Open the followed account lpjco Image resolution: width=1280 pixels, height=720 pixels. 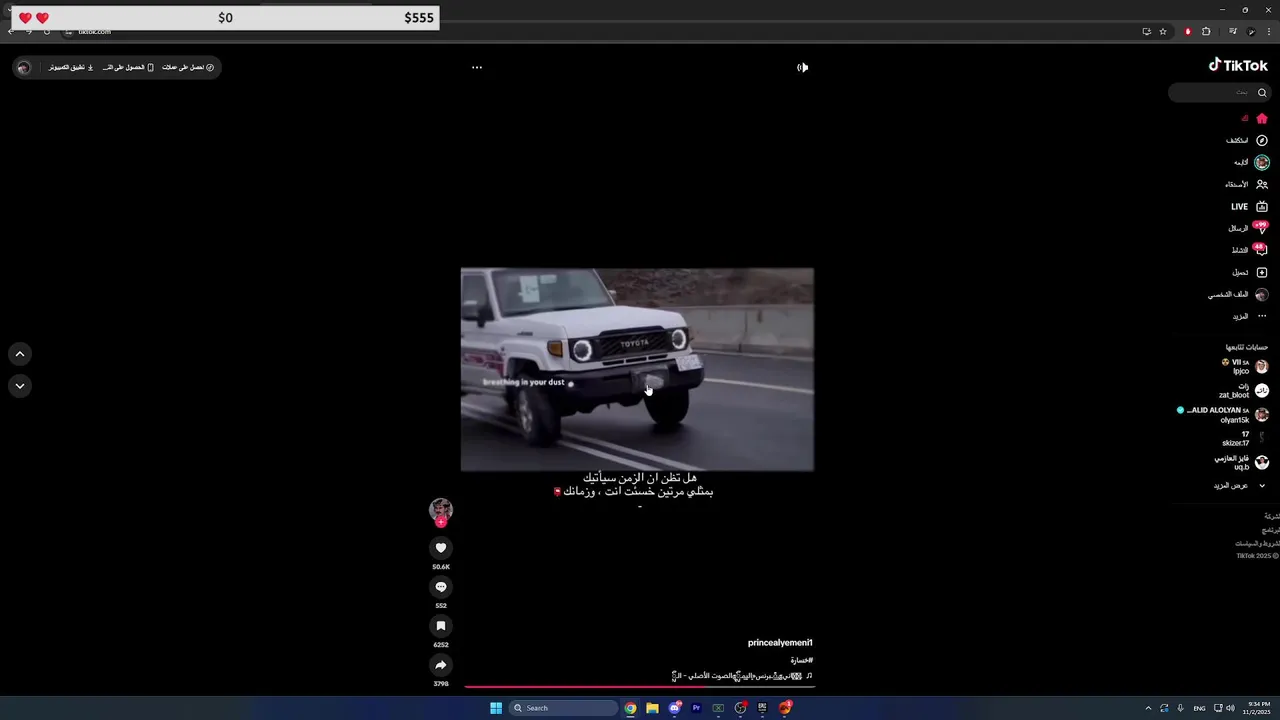tap(1245, 366)
